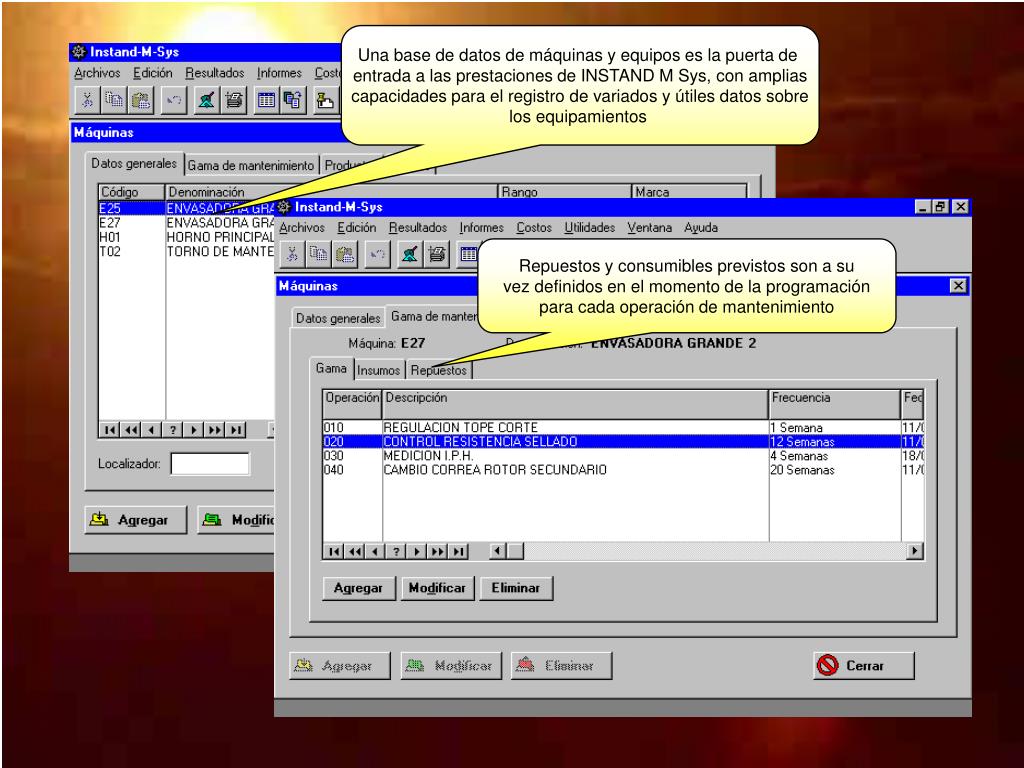
Task: Open the Archivos menu in the back window
Action: (97, 73)
